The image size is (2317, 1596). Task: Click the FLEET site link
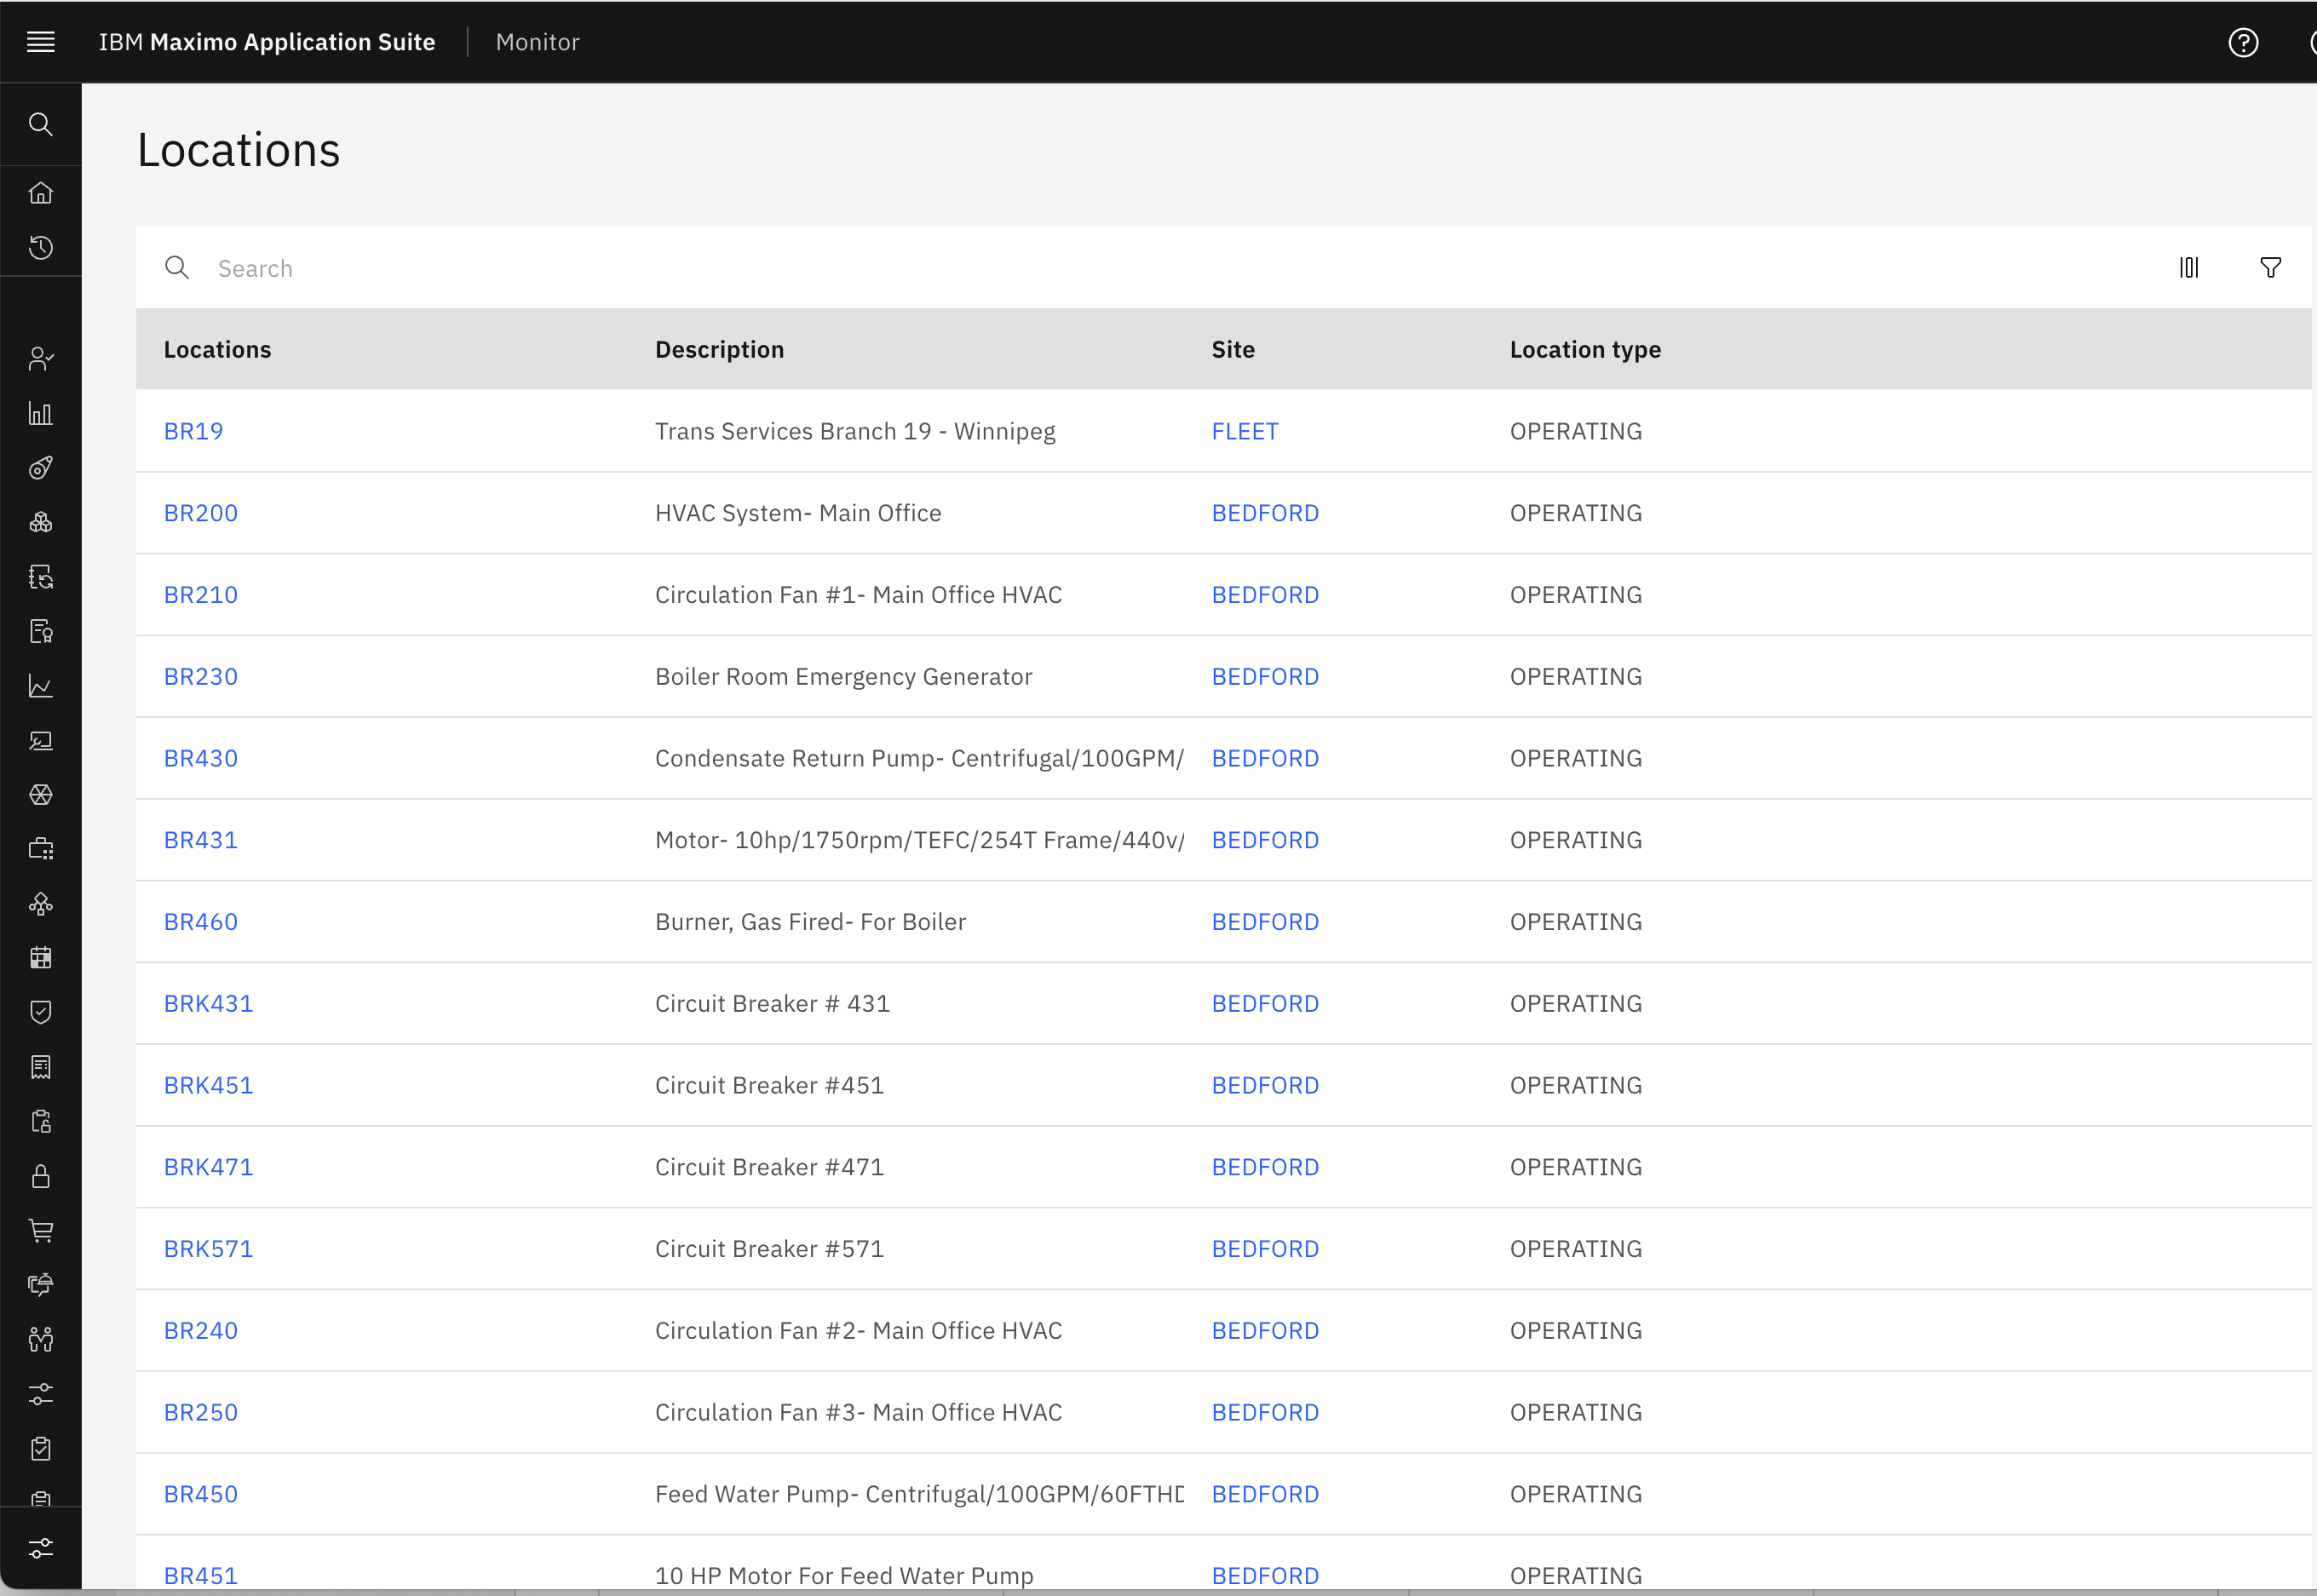pos(1245,431)
